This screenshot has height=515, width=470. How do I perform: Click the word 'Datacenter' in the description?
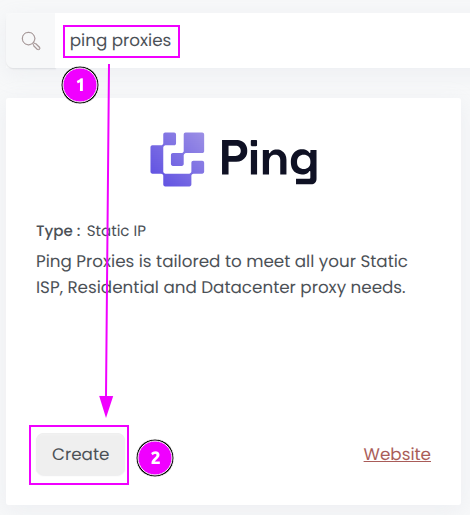(248, 287)
